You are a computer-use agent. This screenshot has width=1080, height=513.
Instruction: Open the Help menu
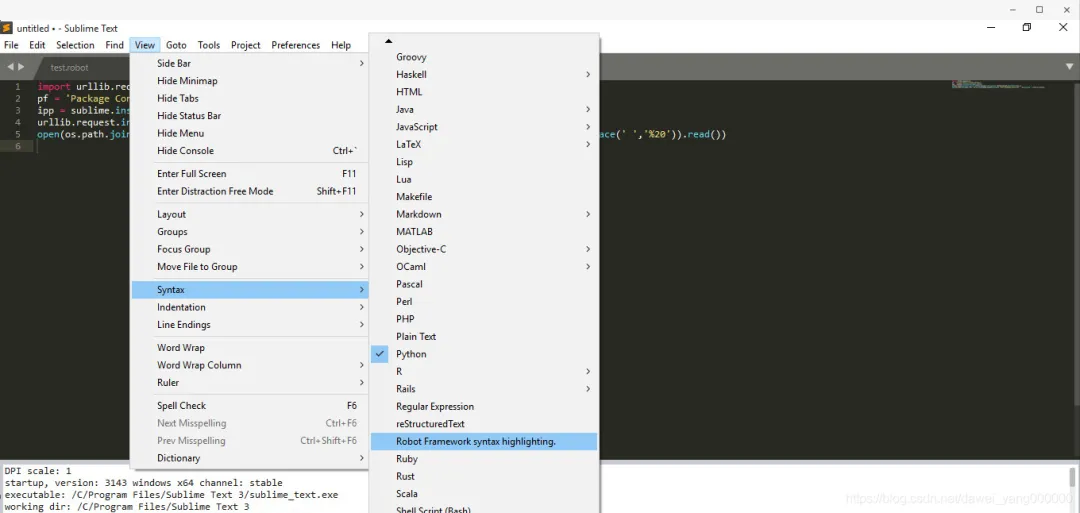tap(341, 45)
